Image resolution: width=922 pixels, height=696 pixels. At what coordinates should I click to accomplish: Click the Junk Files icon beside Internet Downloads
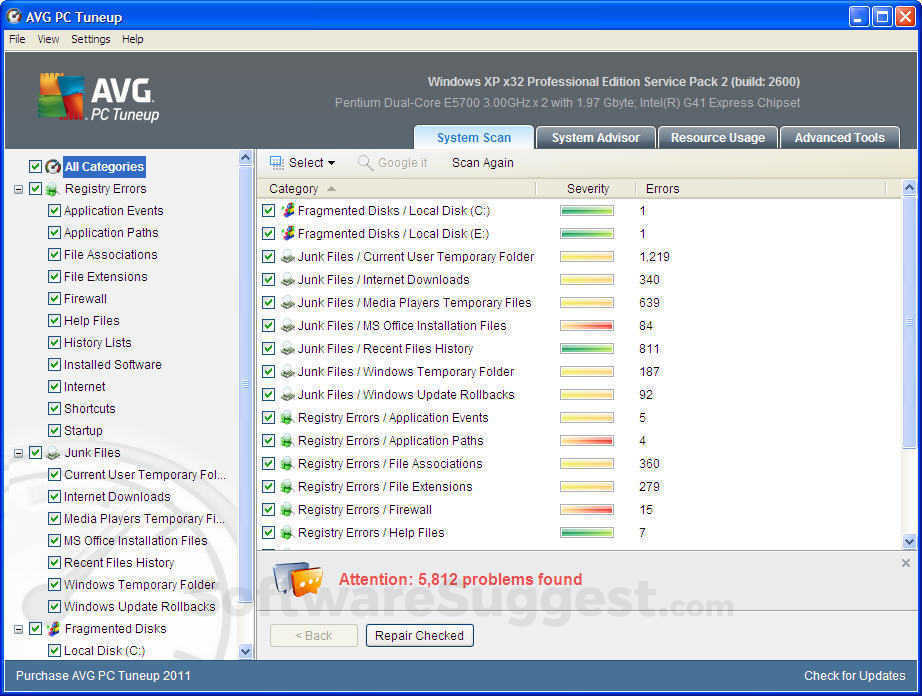coord(289,279)
